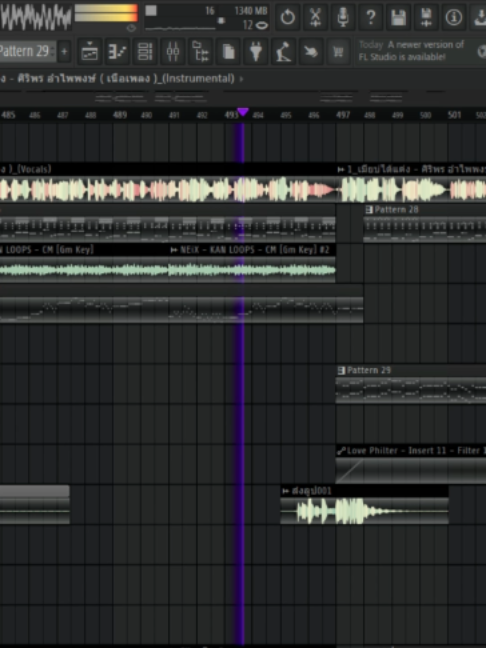486x648 pixels.
Task: Click the oscilloscope waveform display
Action: (36, 17)
